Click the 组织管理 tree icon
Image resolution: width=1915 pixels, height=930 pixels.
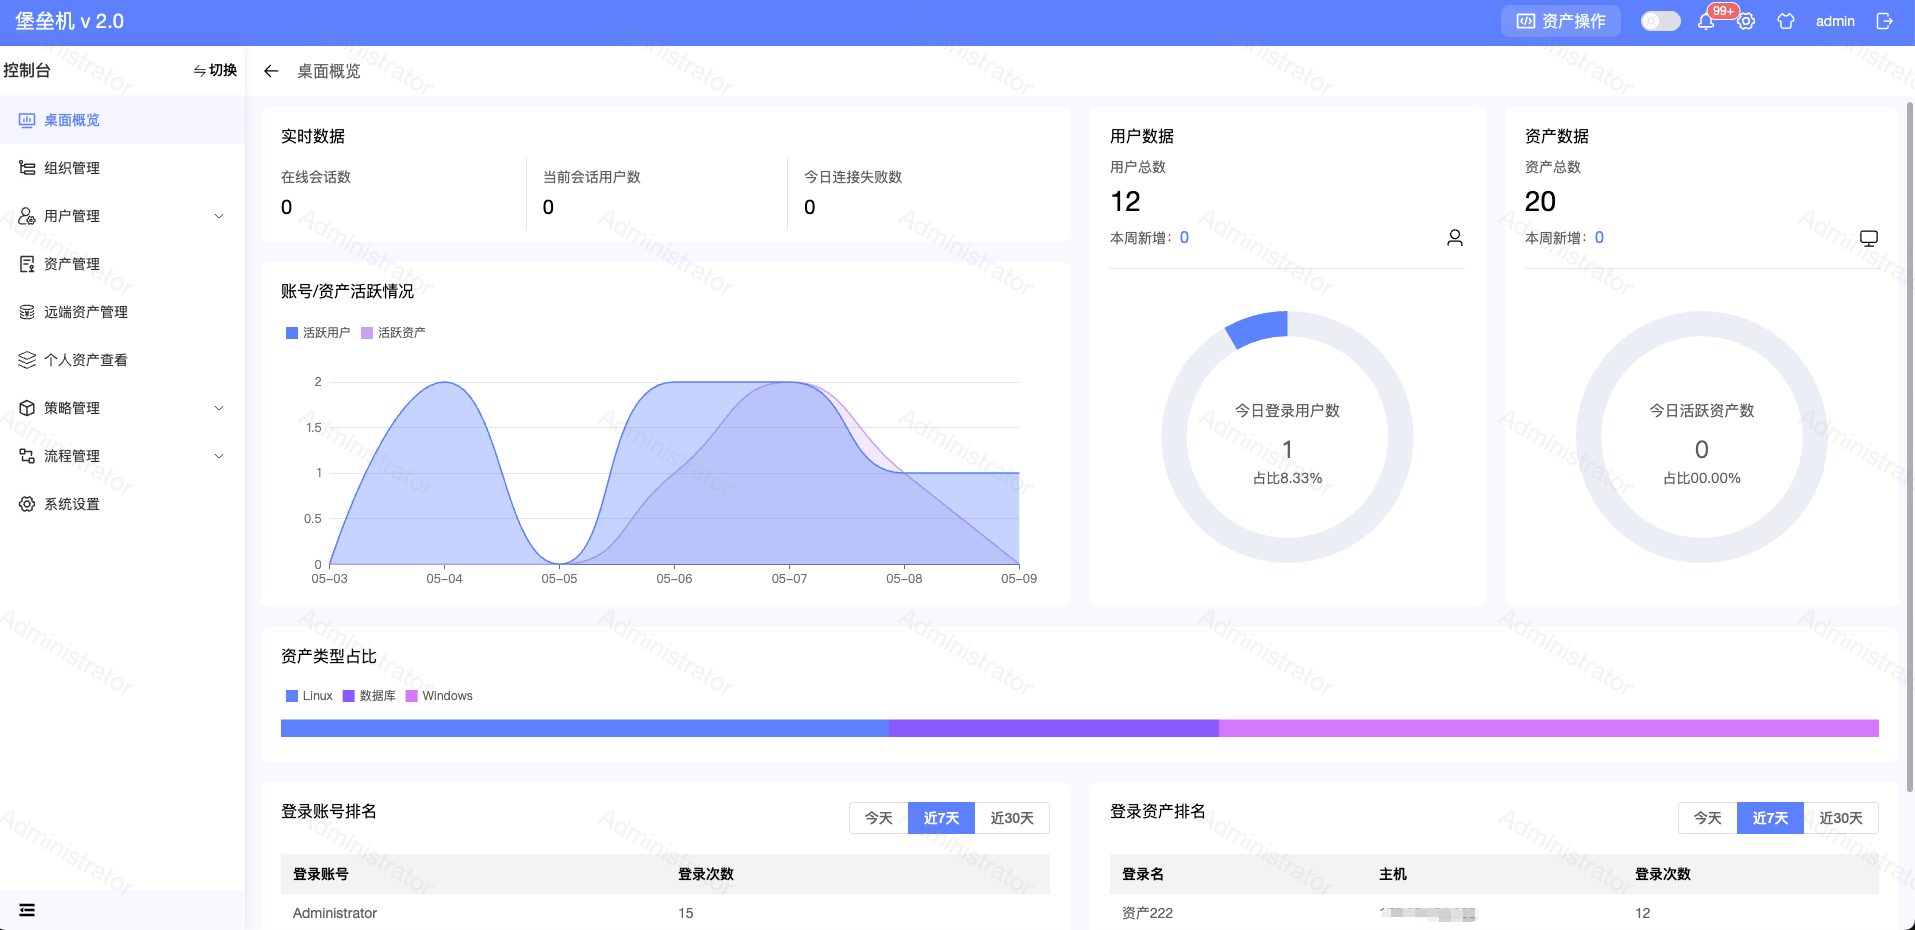(27, 168)
